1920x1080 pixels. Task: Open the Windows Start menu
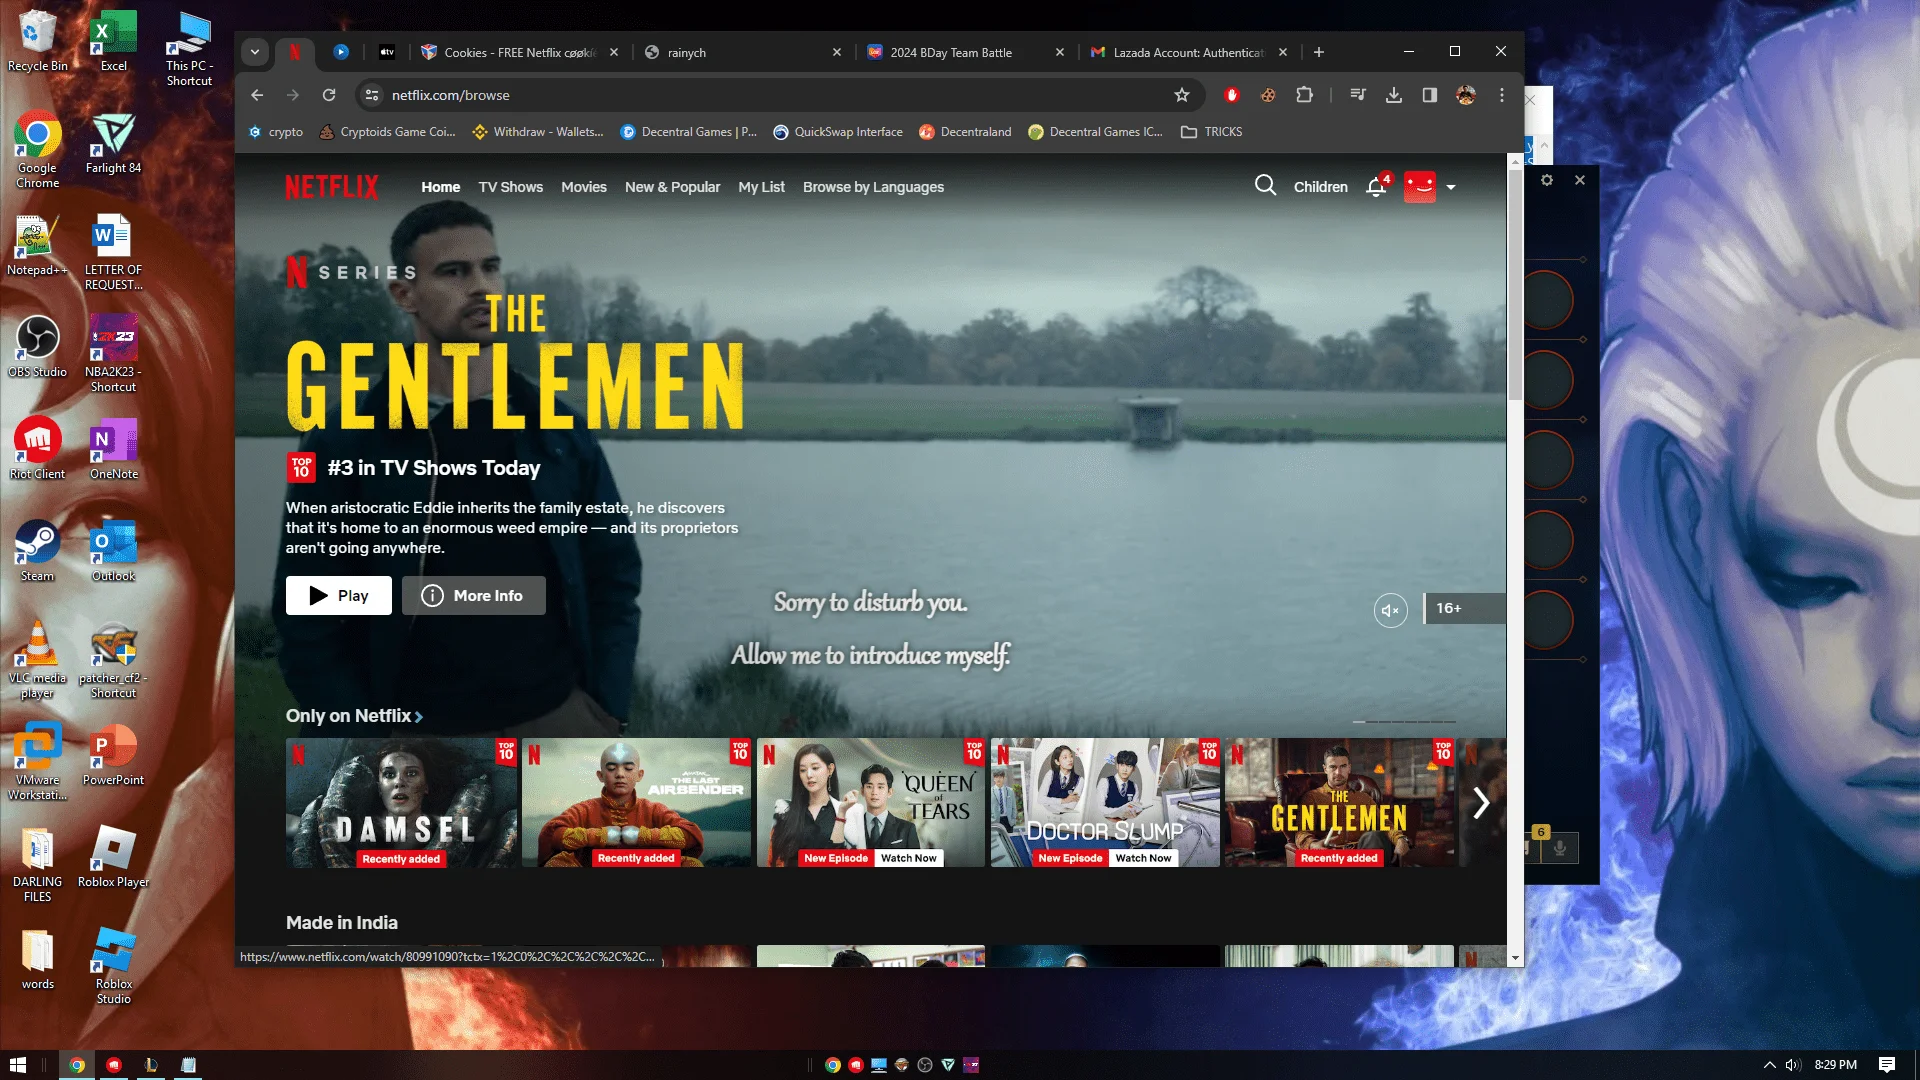[18, 1065]
